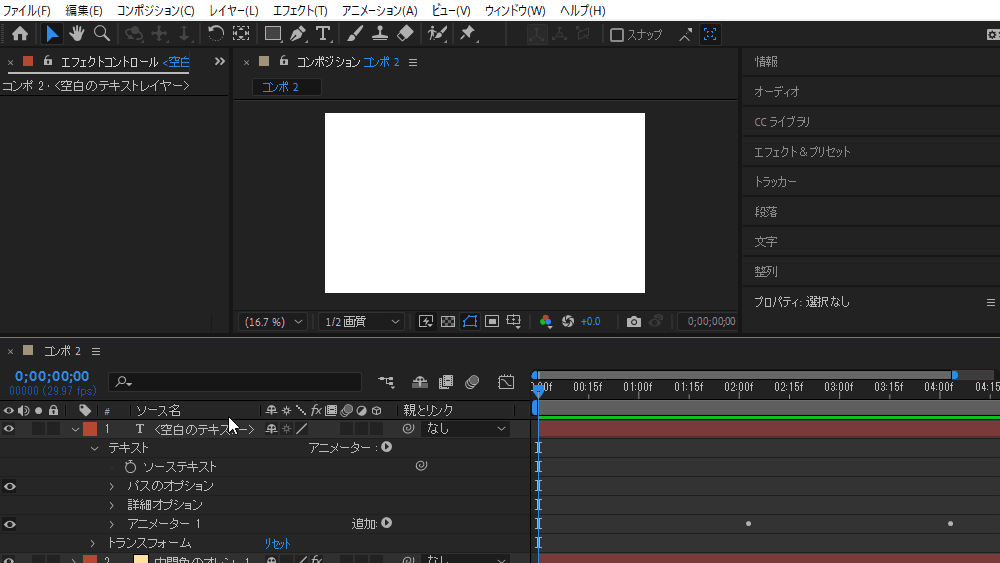Hide layer 1 空白のテキスト with eye icon
This screenshot has height=563, width=1000.
[x=9, y=428]
